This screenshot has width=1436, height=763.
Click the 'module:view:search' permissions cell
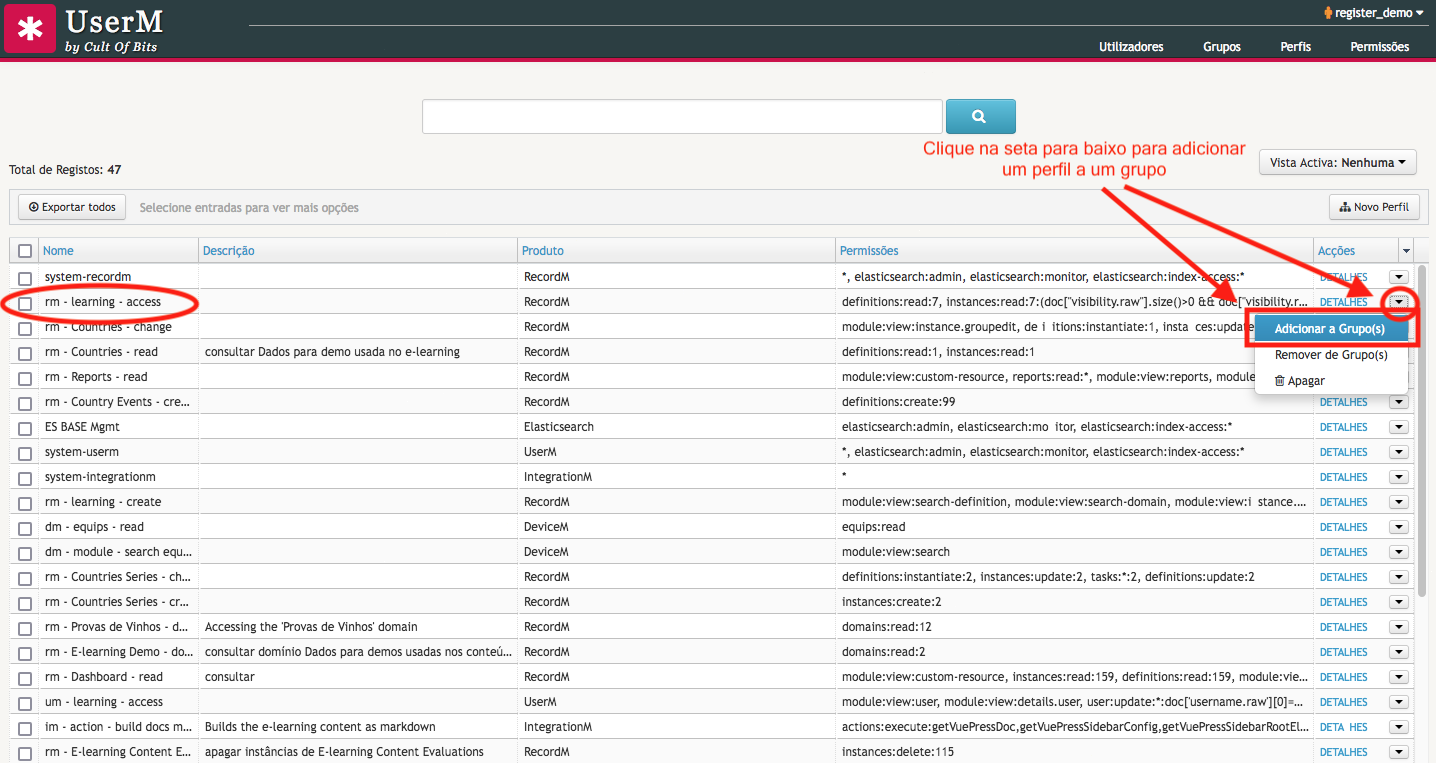point(896,552)
